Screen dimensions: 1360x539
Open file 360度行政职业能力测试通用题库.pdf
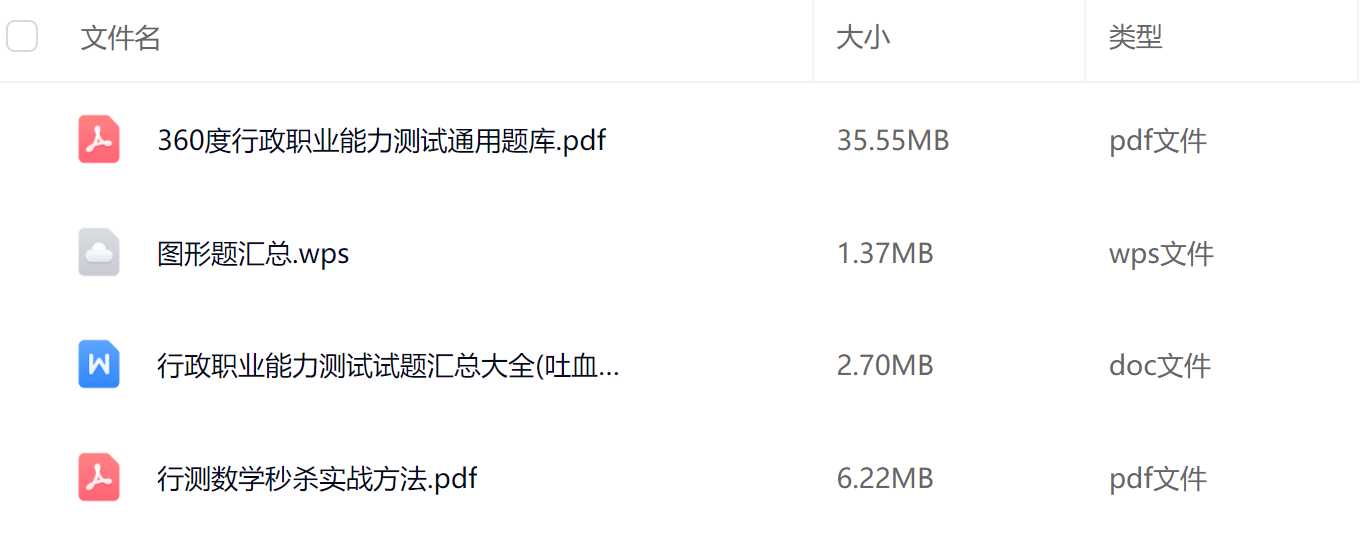click(x=382, y=141)
